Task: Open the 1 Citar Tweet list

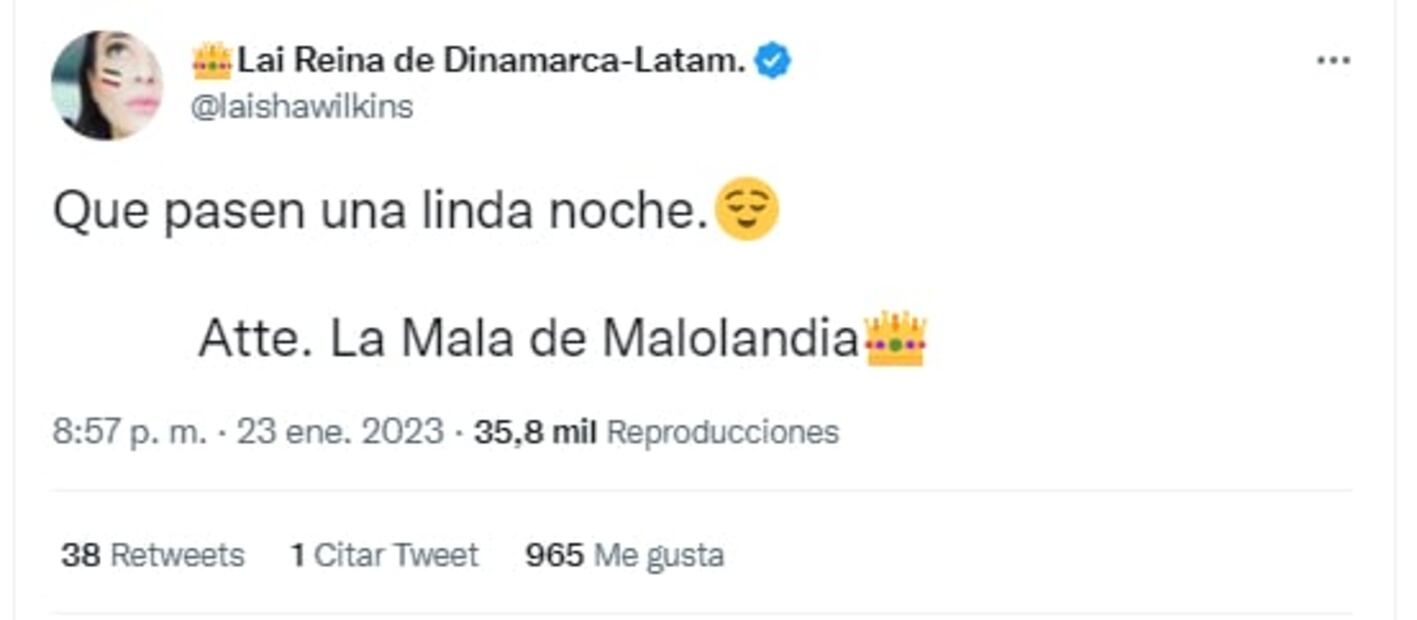Action: click(x=384, y=554)
